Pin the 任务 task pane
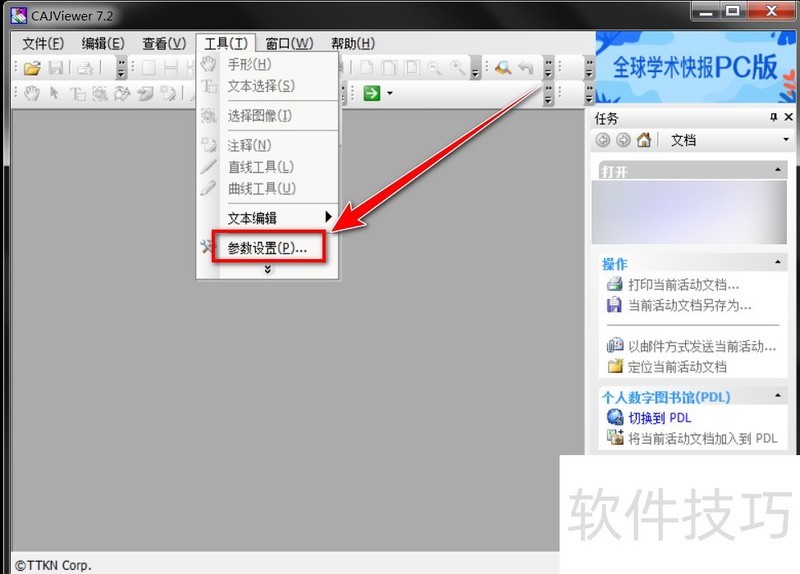The image size is (800, 574). click(x=773, y=117)
